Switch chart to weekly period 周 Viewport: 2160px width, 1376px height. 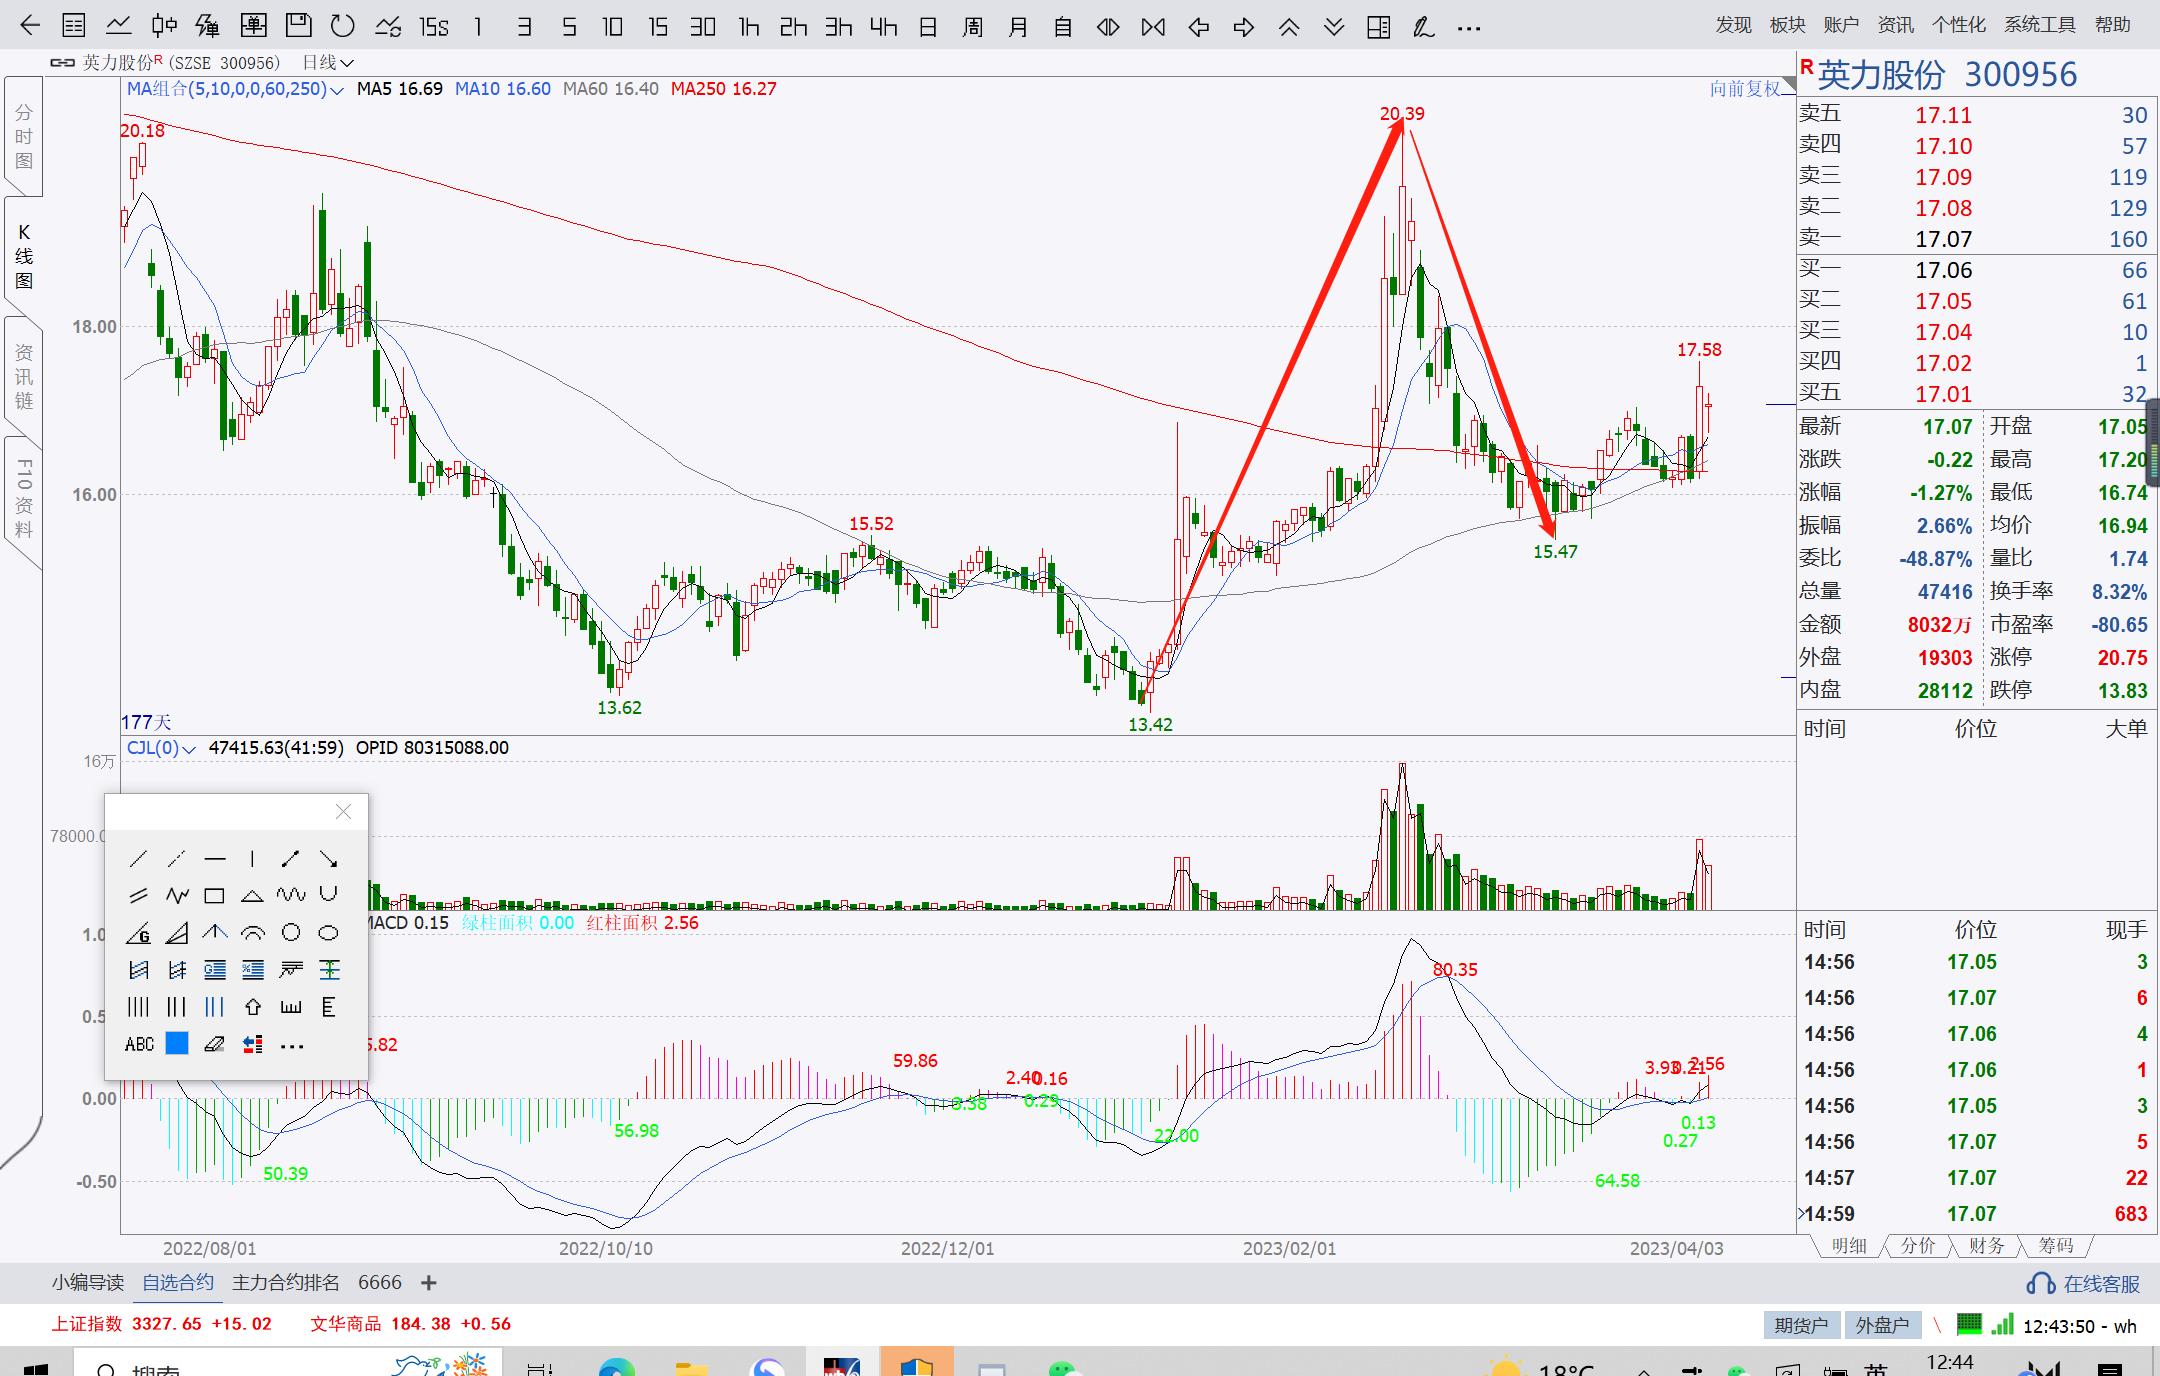(972, 27)
